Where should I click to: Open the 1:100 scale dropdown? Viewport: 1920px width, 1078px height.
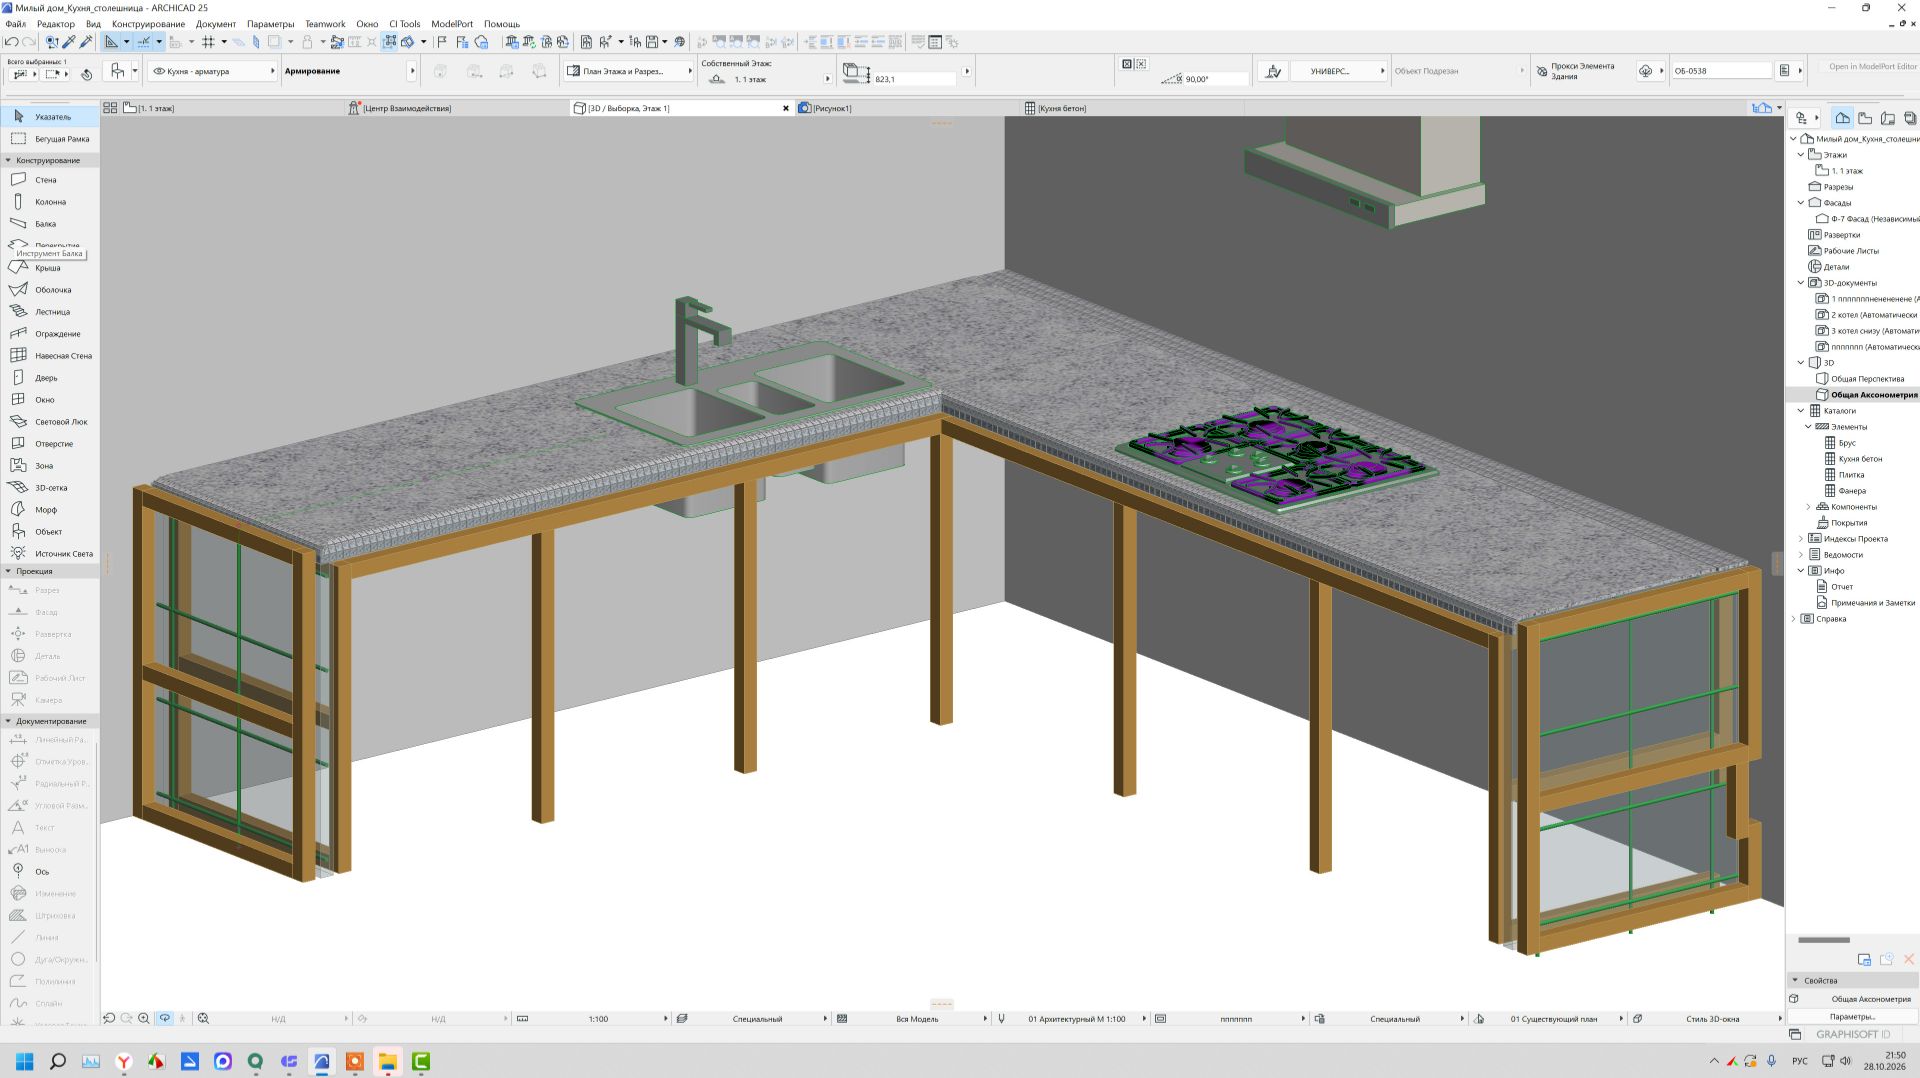pyautogui.click(x=598, y=1019)
